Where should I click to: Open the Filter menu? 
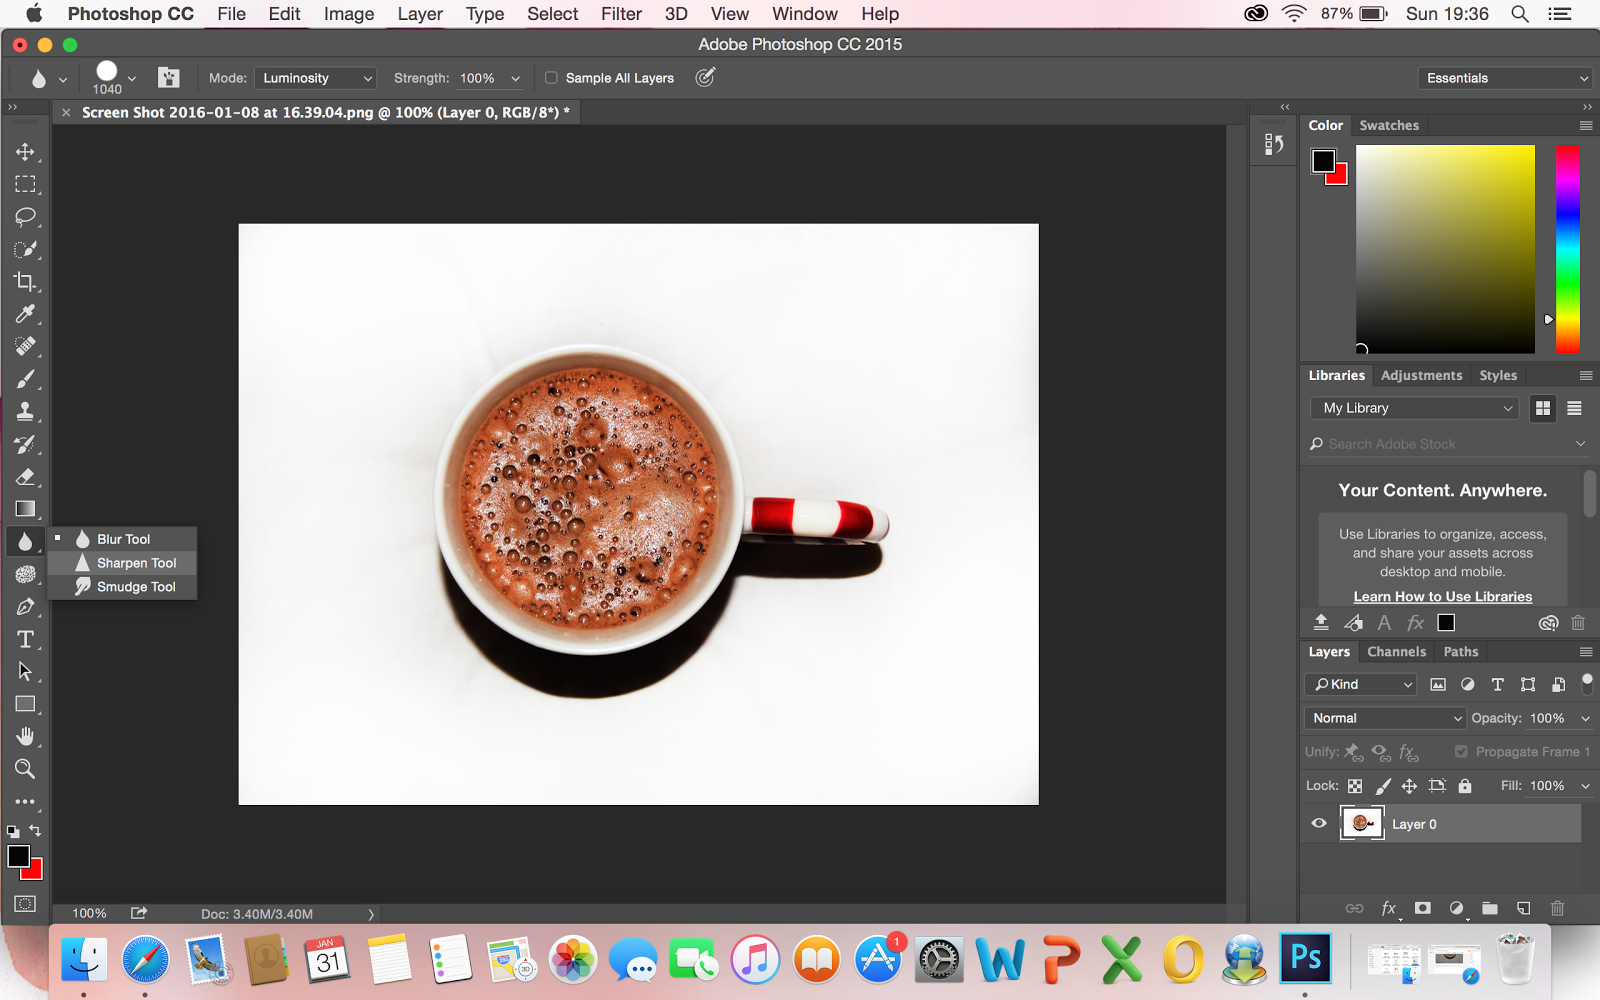pos(621,14)
